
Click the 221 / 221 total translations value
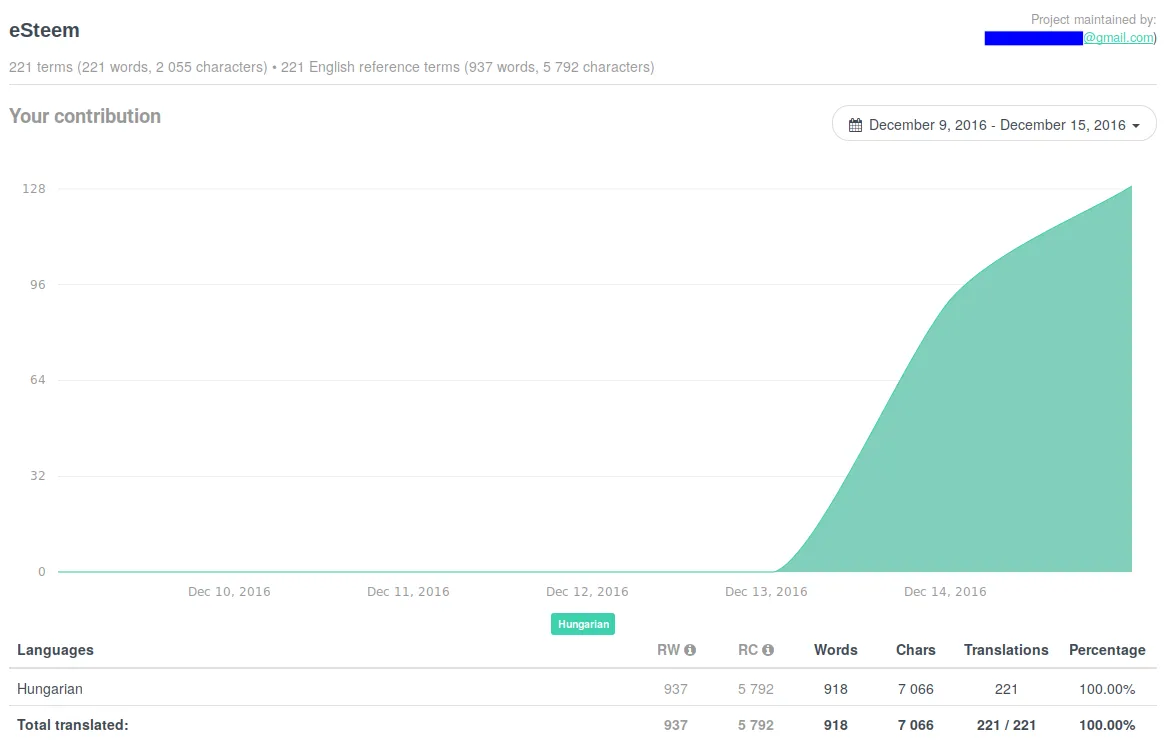coord(1006,725)
